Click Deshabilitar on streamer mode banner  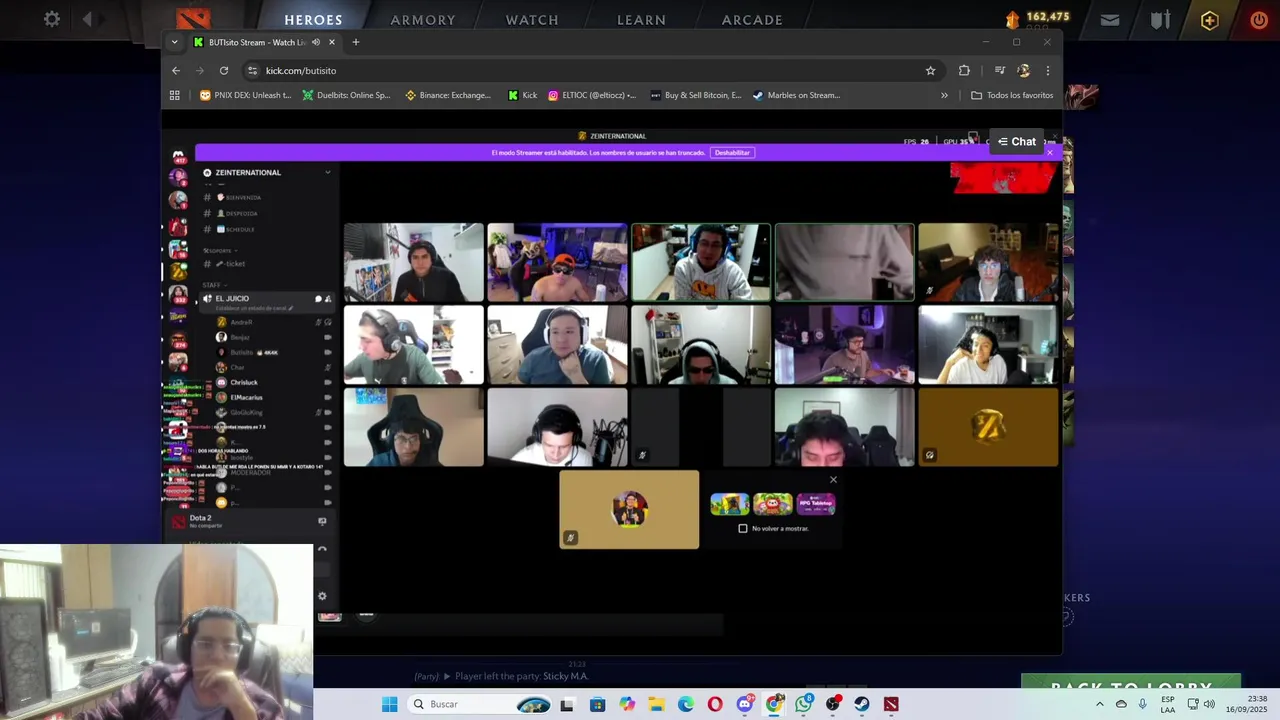[732, 152]
